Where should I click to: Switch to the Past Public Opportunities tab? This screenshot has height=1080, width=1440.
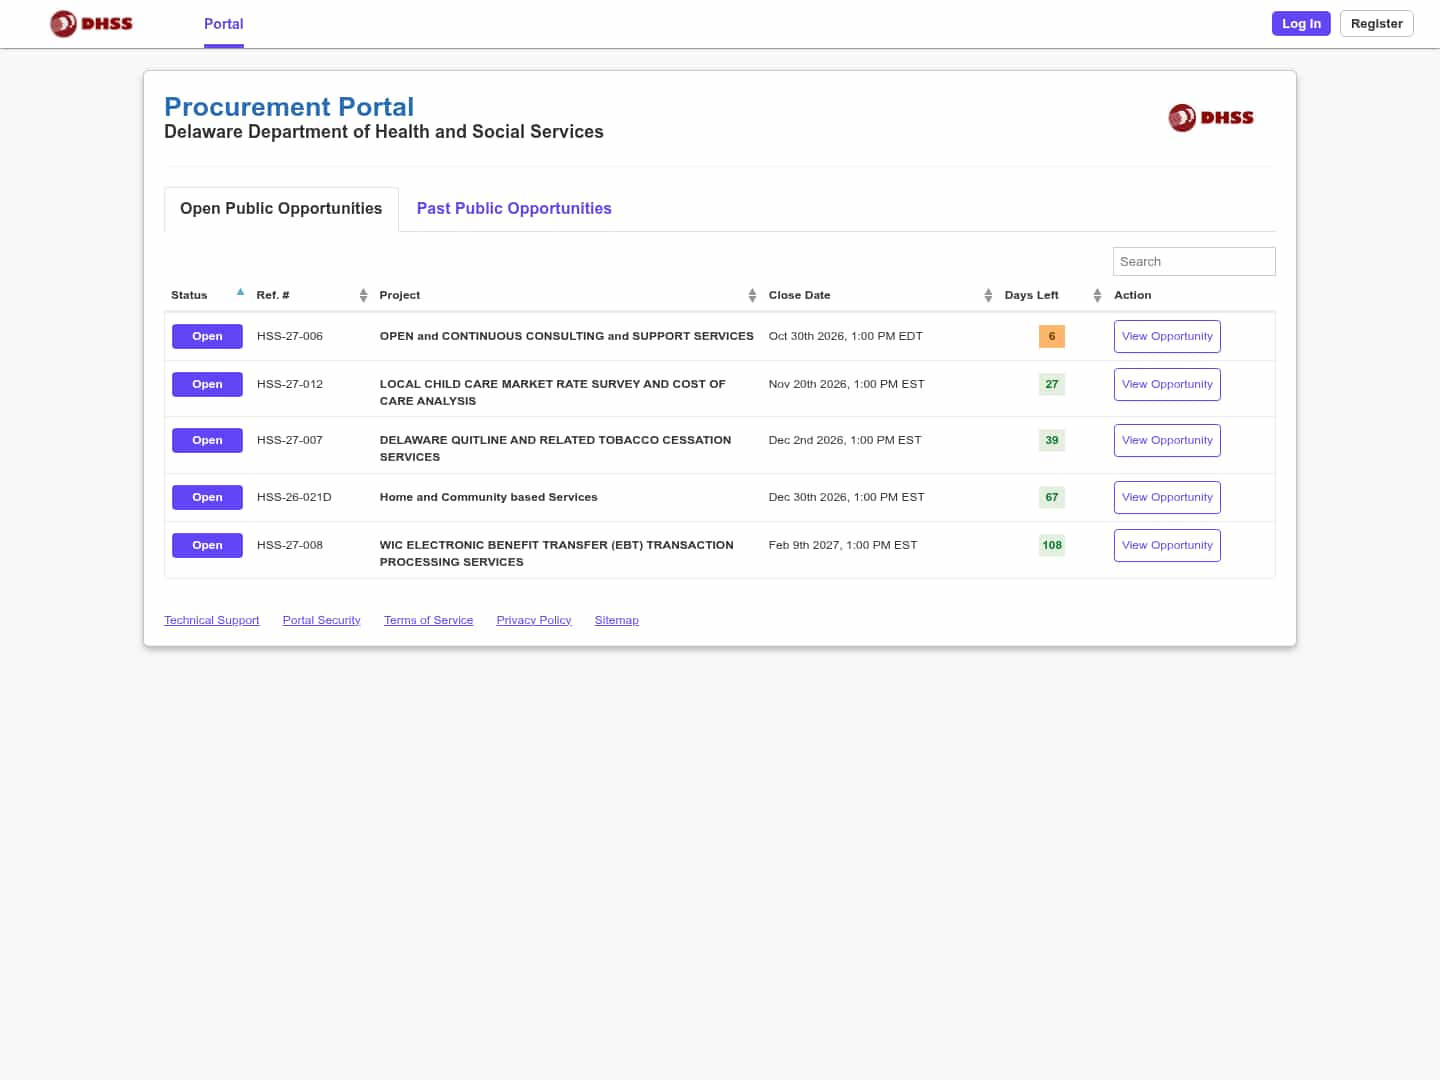[x=514, y=208]
